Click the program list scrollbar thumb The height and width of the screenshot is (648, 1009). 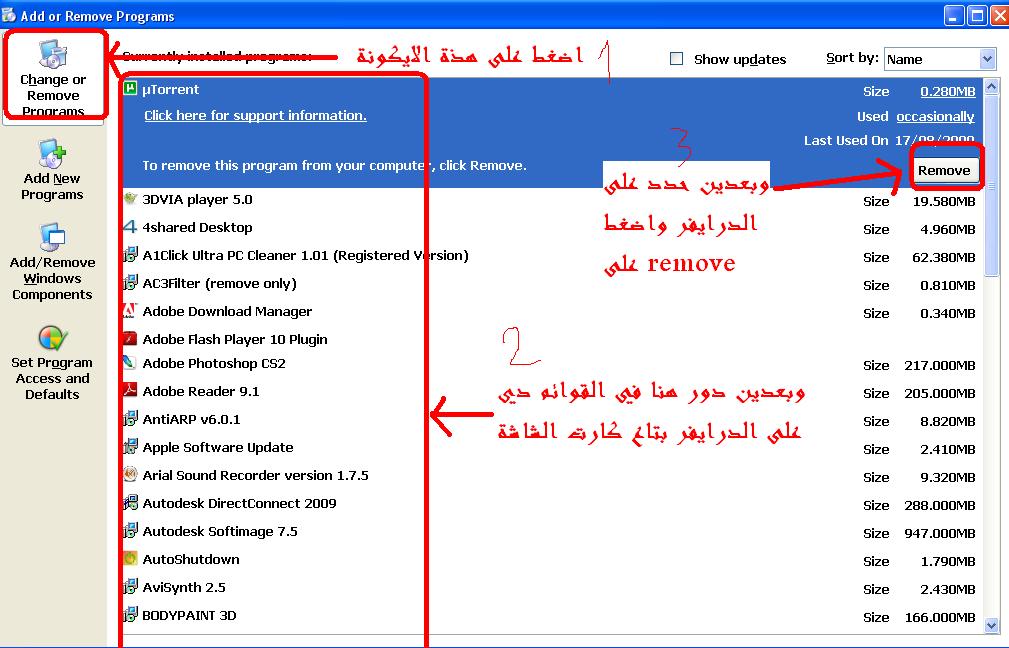[x=991, y=186]
